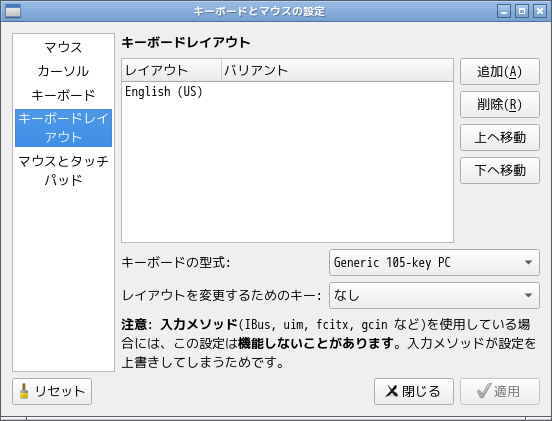The height and width of the screenshot is (421, 552).
Task: Click the バリアント column header
Action: 337,70
